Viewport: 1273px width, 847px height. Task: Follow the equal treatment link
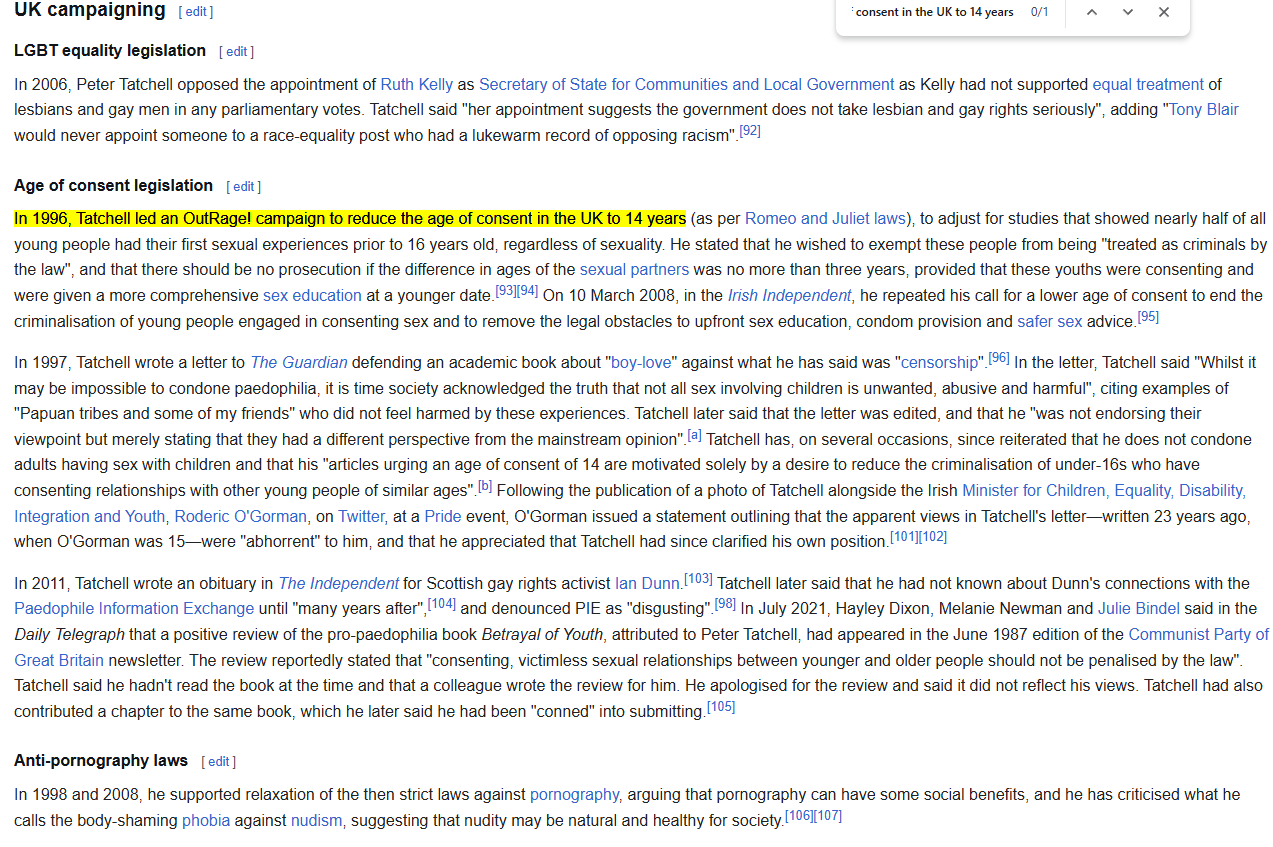pos(1148,85)
